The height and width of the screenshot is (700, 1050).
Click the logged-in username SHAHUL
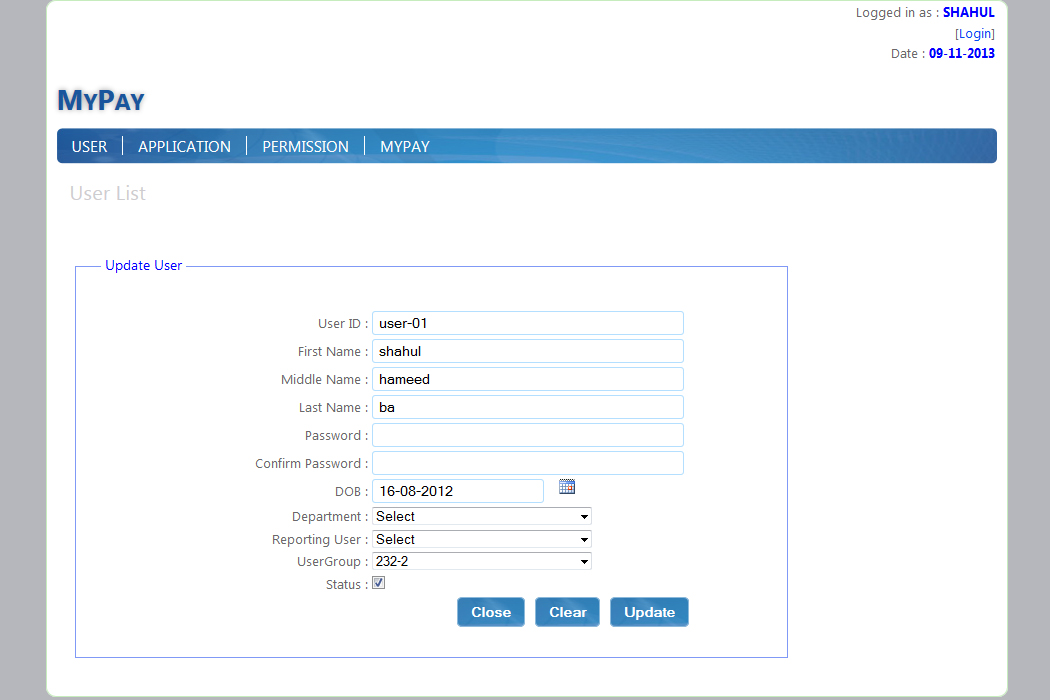[x=968, y=13]
